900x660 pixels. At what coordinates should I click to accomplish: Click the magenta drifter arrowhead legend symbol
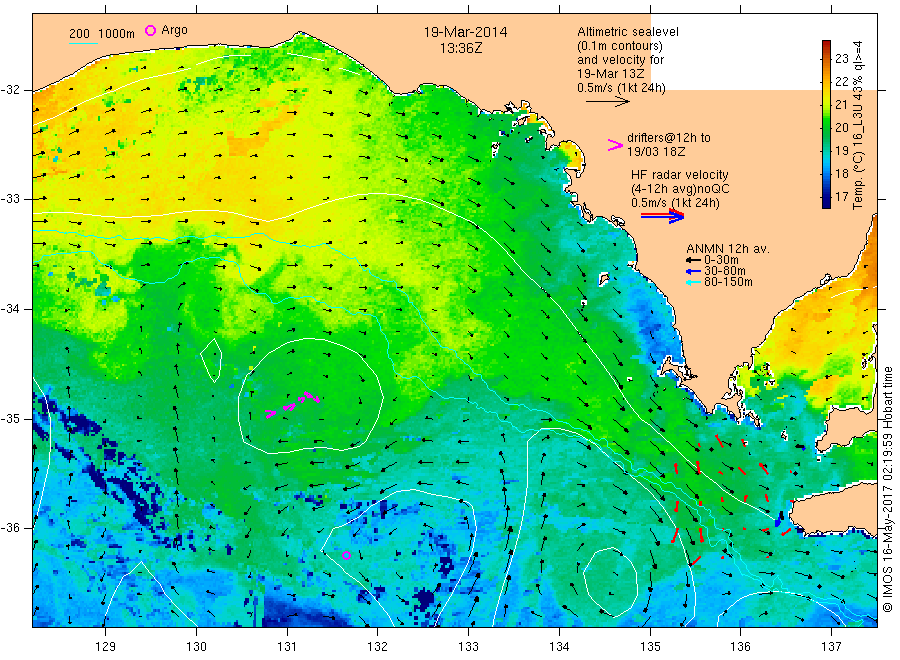pos(615,145)
